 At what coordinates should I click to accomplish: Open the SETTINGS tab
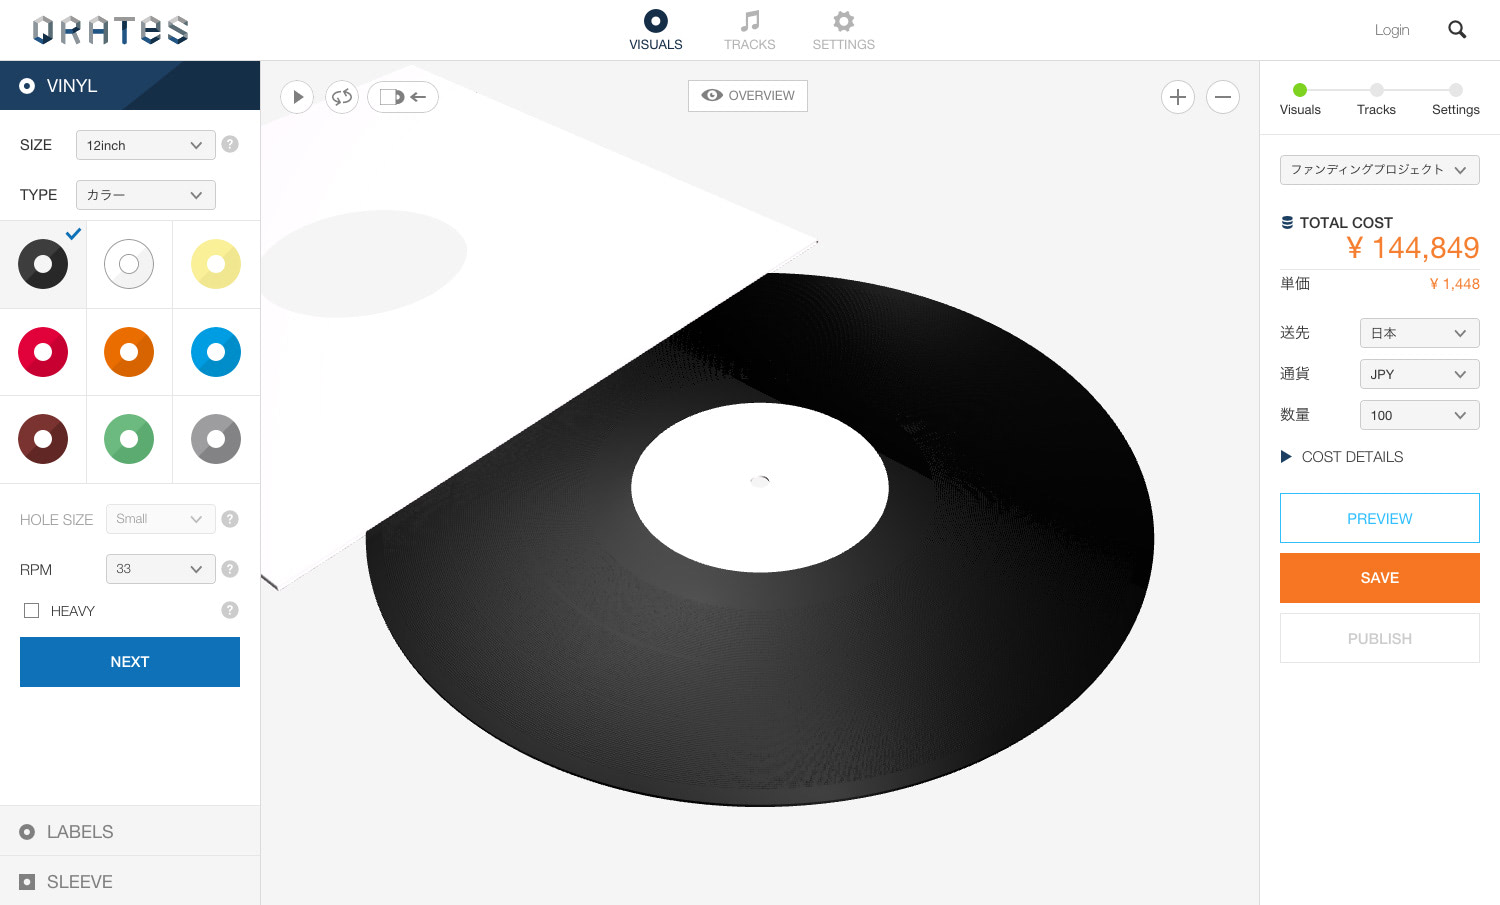pyautogui.click(x=843, y=30)
